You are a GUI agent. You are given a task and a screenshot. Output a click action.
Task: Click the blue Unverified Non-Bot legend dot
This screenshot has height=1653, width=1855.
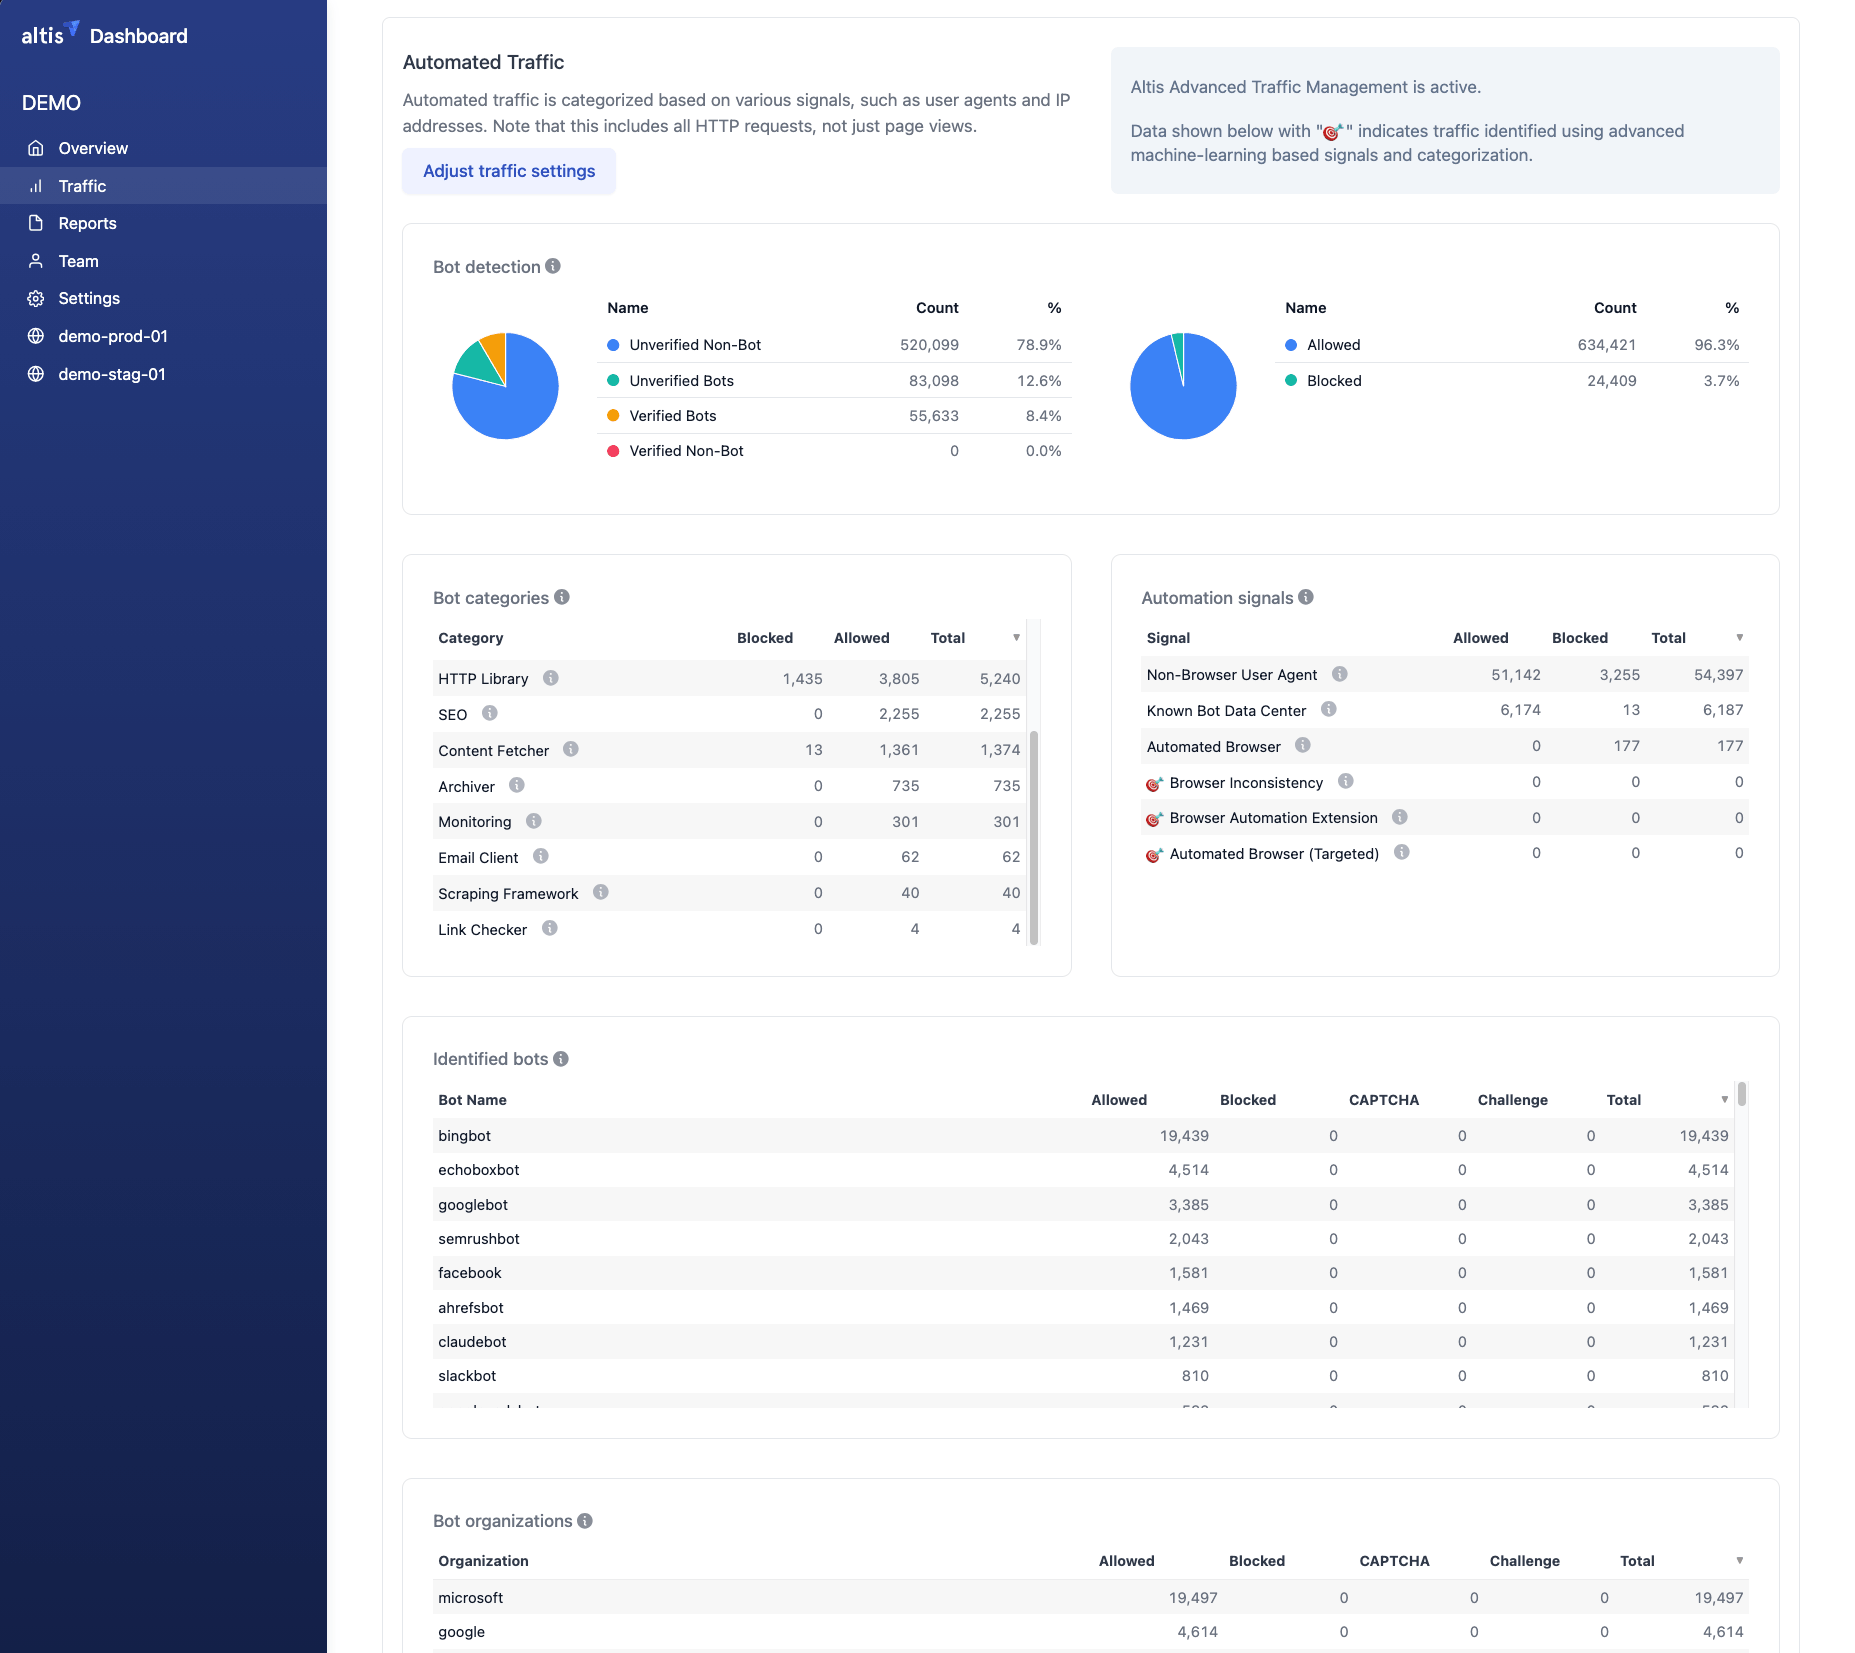[x=613, y=345]
